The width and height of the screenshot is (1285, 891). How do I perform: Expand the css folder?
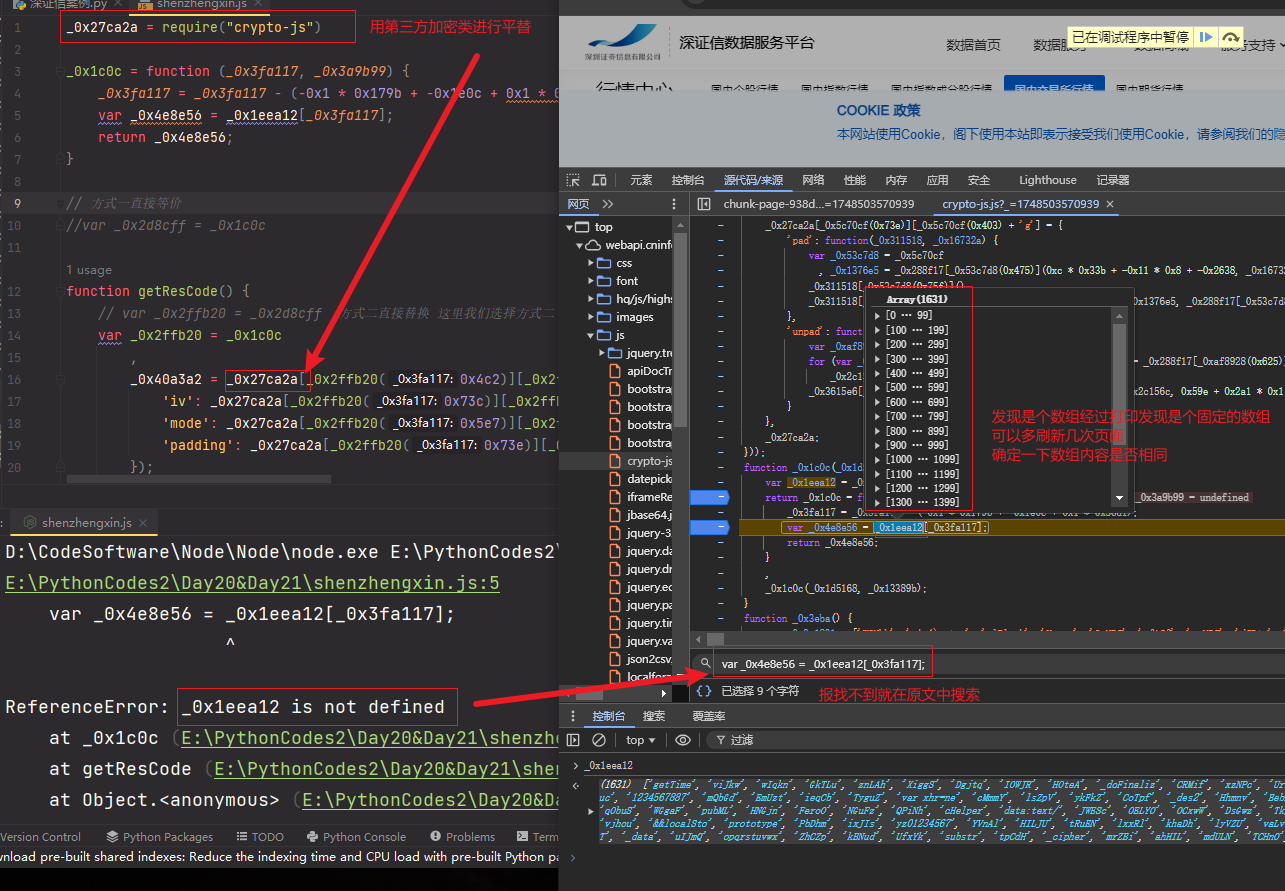590,263
